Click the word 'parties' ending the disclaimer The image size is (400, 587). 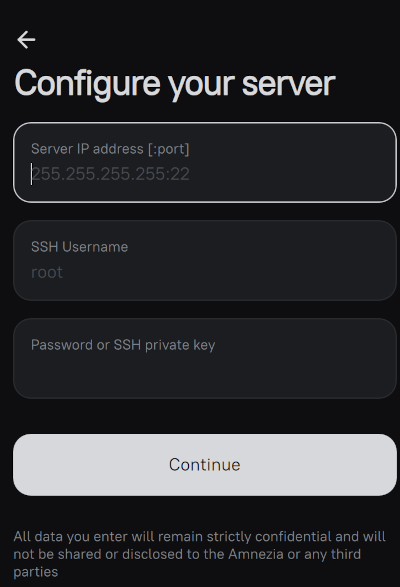coord(36,572)
